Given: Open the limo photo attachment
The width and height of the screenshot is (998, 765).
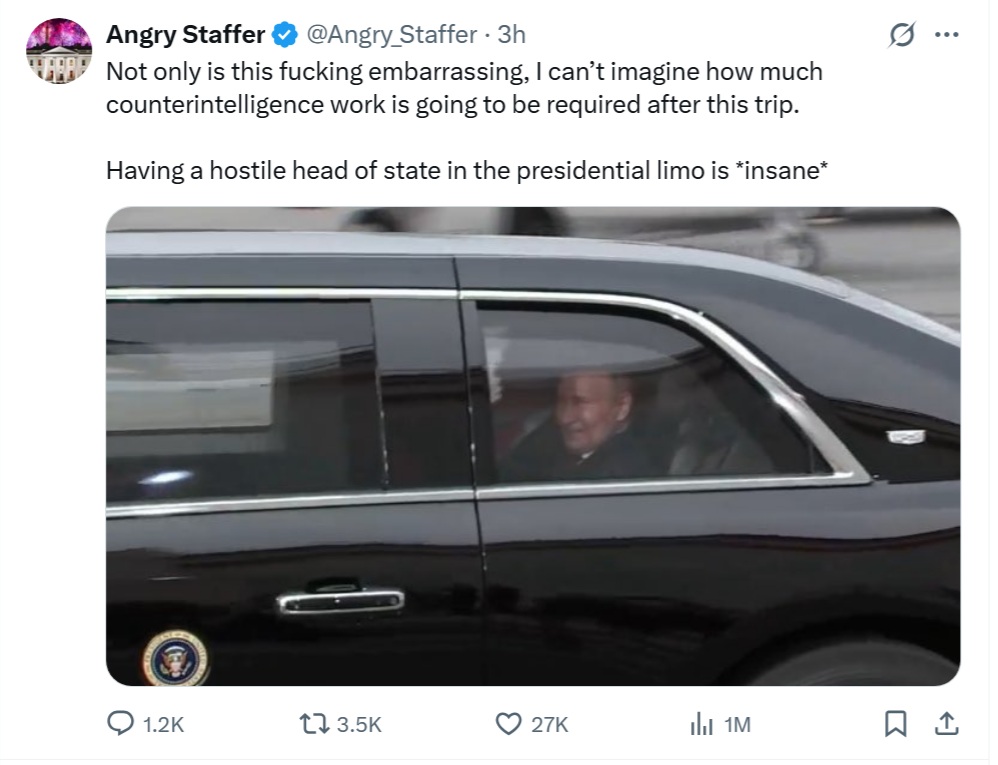Looking at the screenshot, I should pos(533,446).
